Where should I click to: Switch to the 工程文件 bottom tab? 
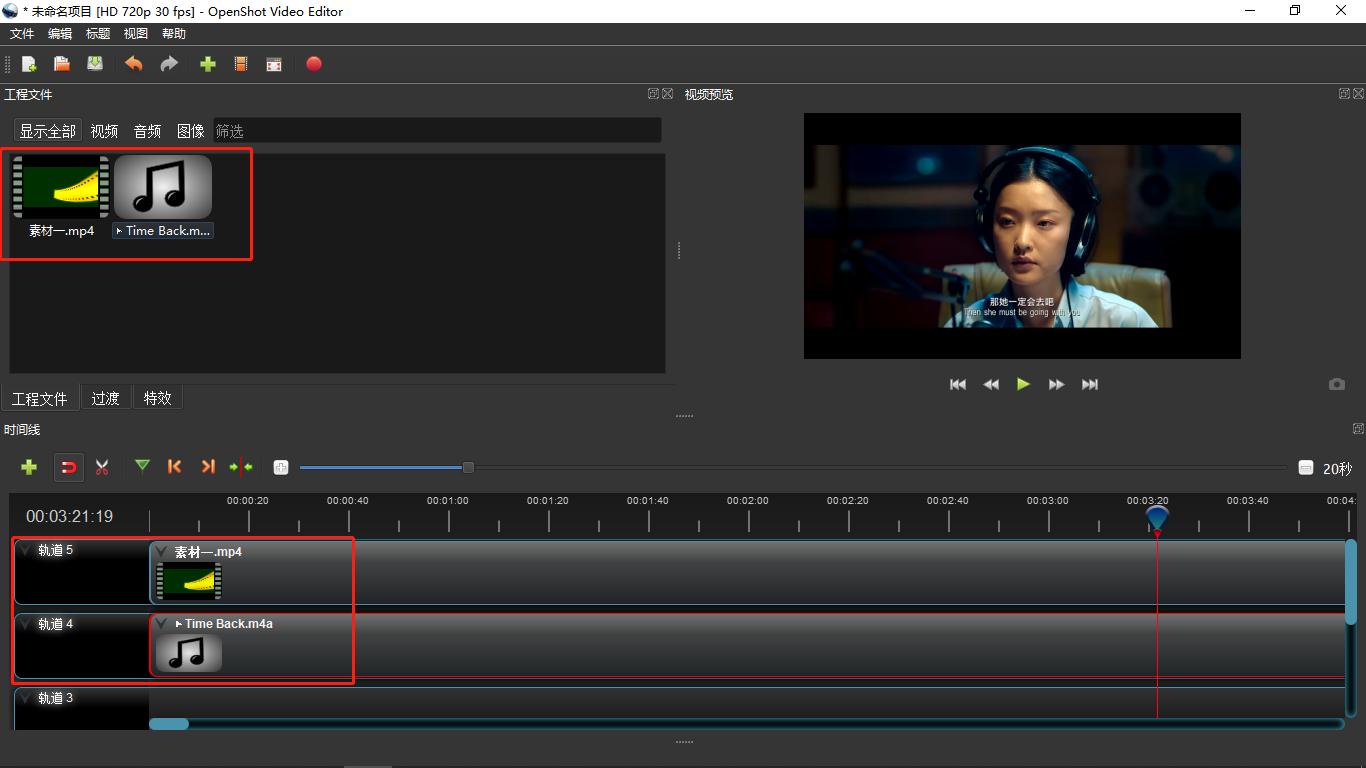(40, 398)
